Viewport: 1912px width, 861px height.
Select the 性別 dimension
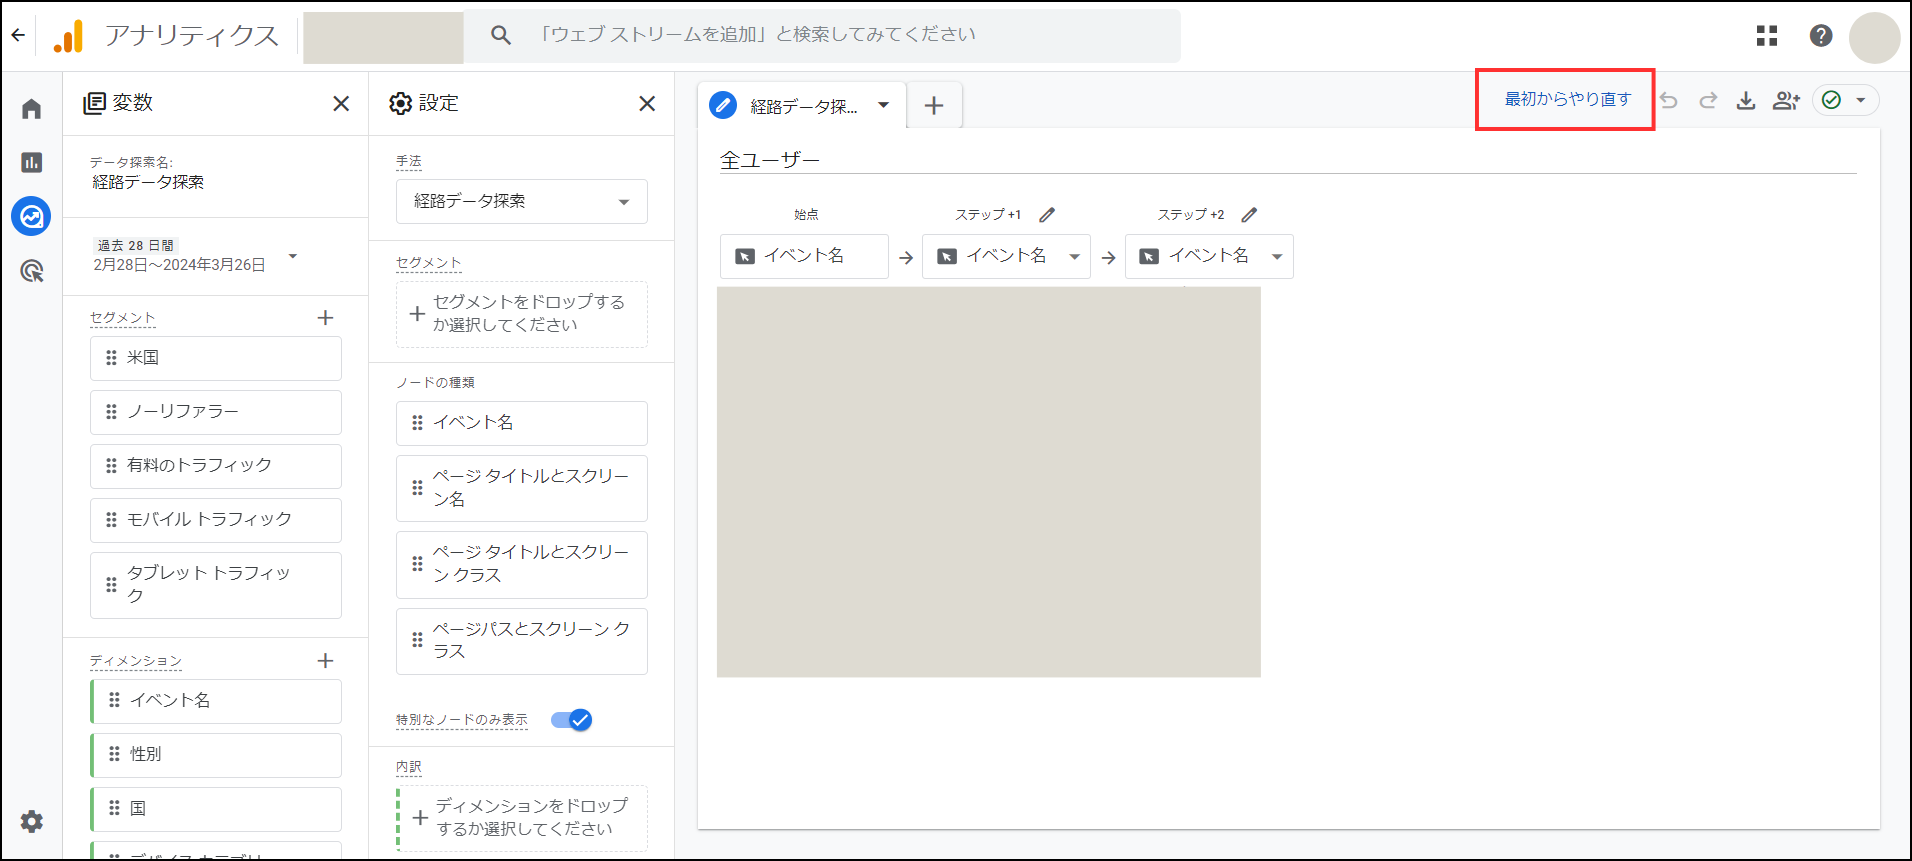(216, 755)
